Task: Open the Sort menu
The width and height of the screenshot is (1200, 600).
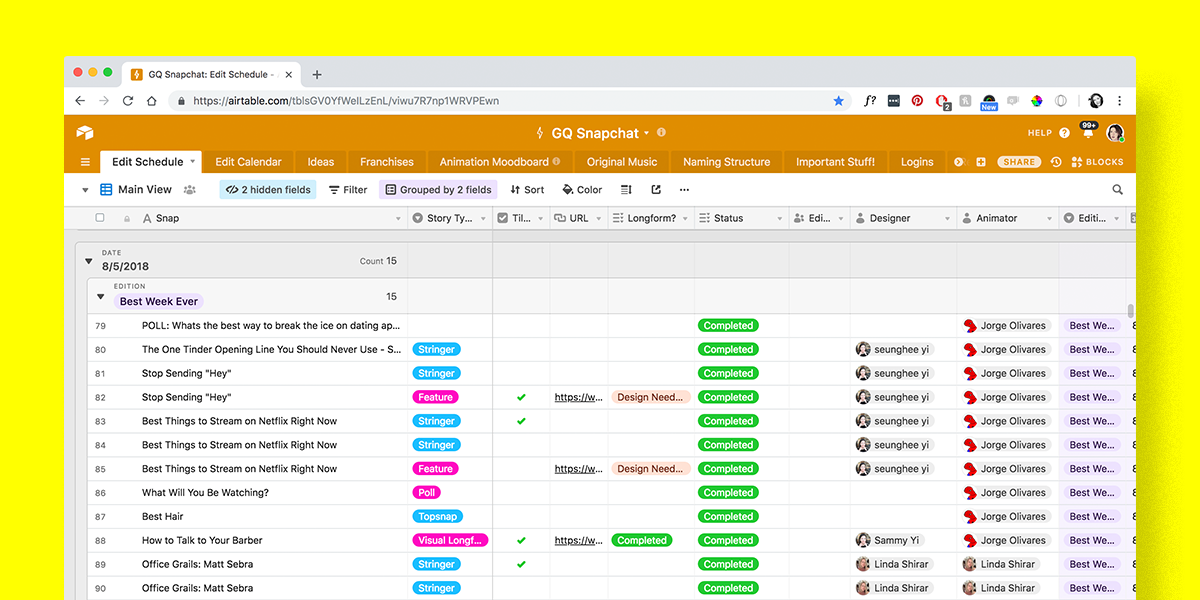Action: click(527, 190)
